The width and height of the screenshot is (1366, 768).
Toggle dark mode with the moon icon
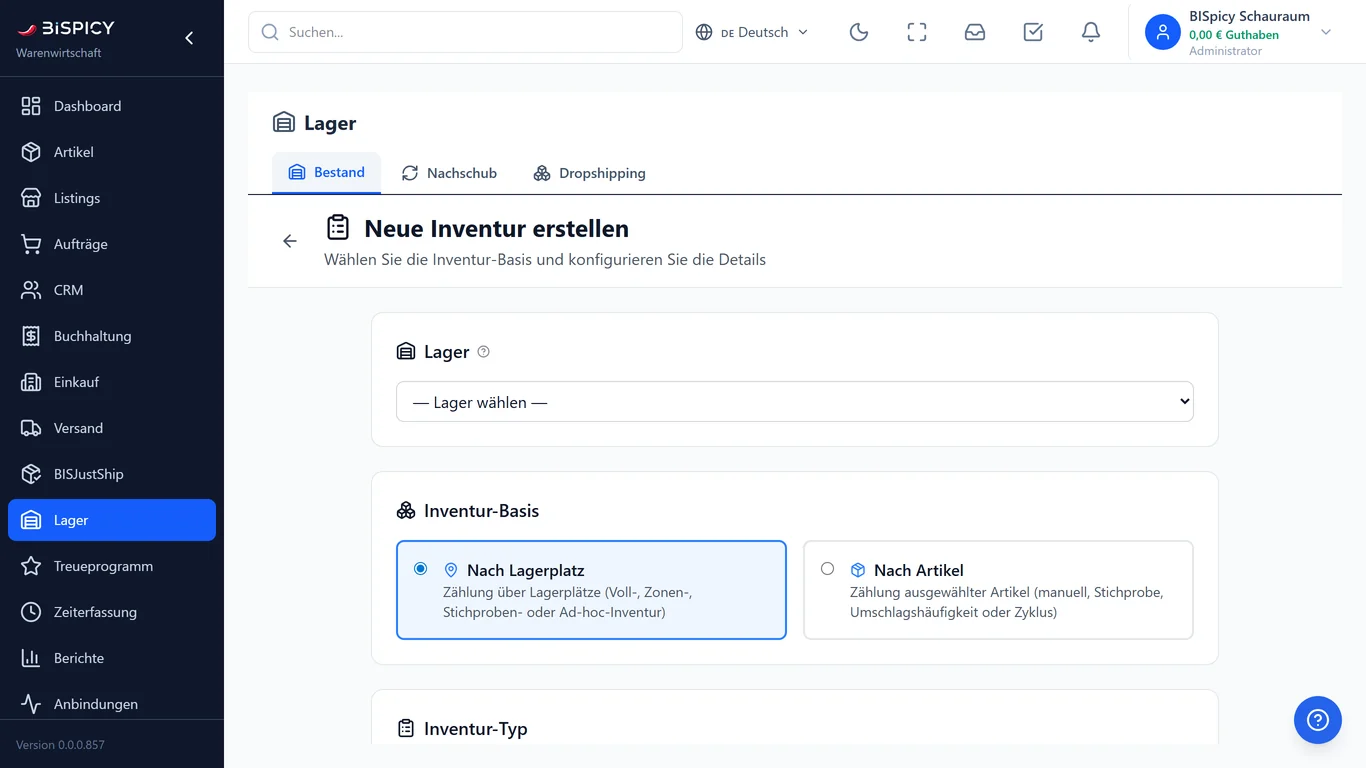859,32
